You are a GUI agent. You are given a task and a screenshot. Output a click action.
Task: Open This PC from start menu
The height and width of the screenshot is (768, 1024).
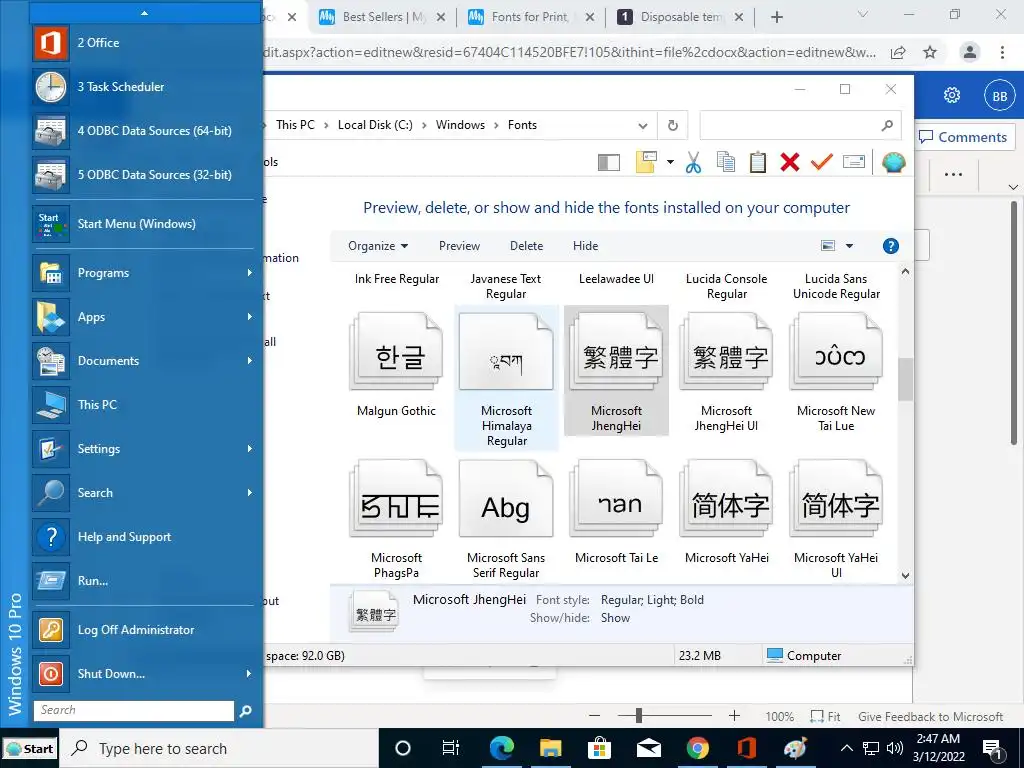147,405
